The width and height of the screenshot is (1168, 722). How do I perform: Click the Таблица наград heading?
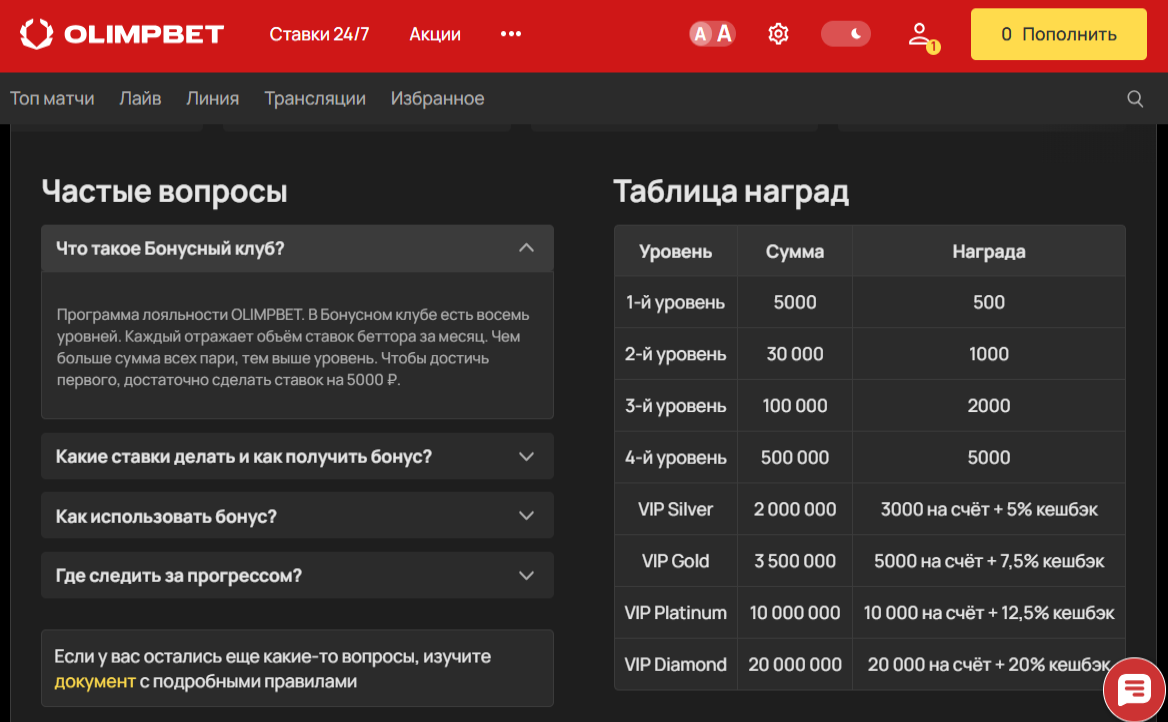pyautogui.click(x=731, y=191)
